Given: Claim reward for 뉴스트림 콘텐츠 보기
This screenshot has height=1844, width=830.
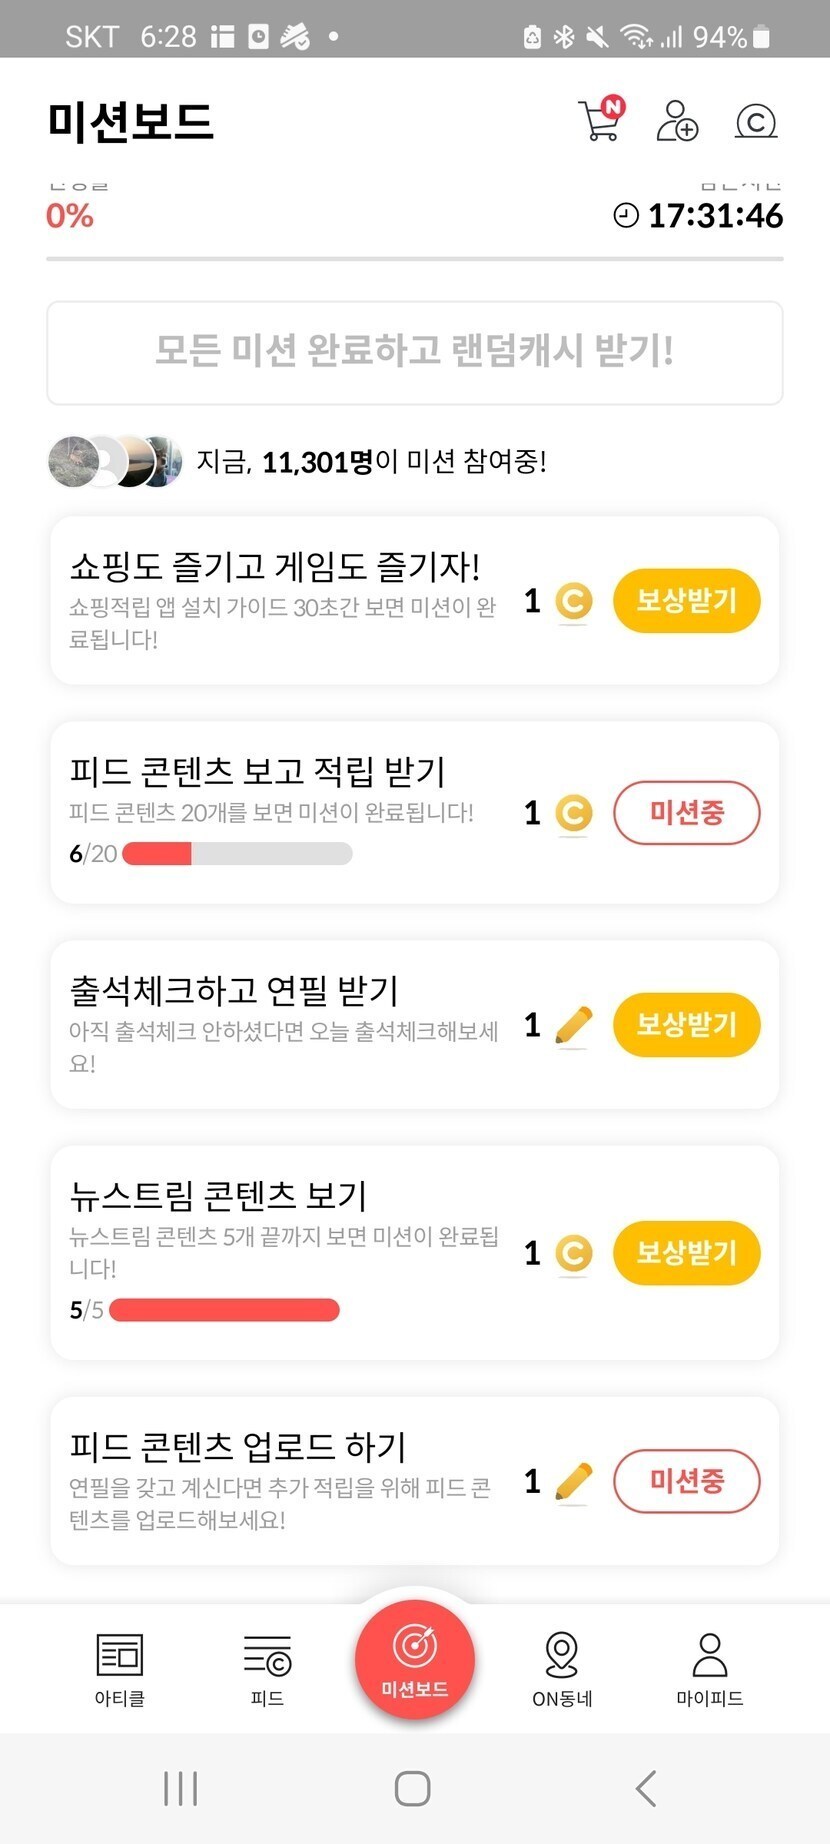Looking at the screenshot, I should tap(686, 1253).
